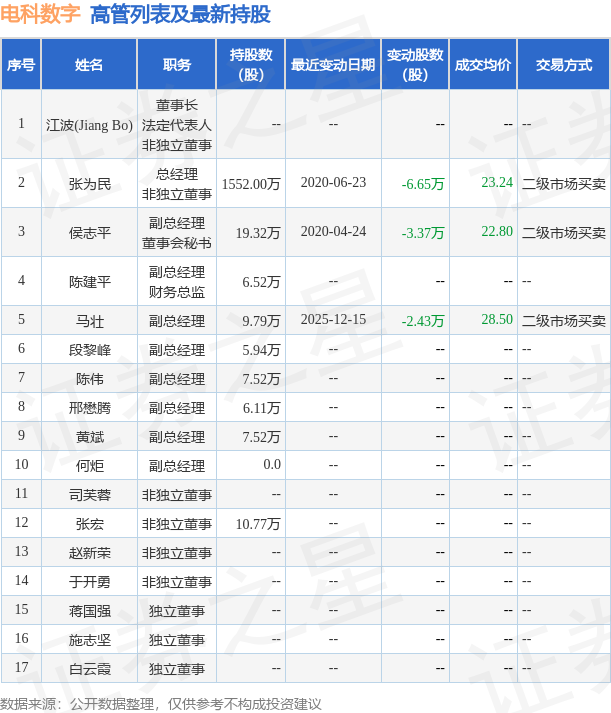The width and height of the screenshot is (611, 713).
Task: Click the date 2020-06-23
Action: (333, 183)
